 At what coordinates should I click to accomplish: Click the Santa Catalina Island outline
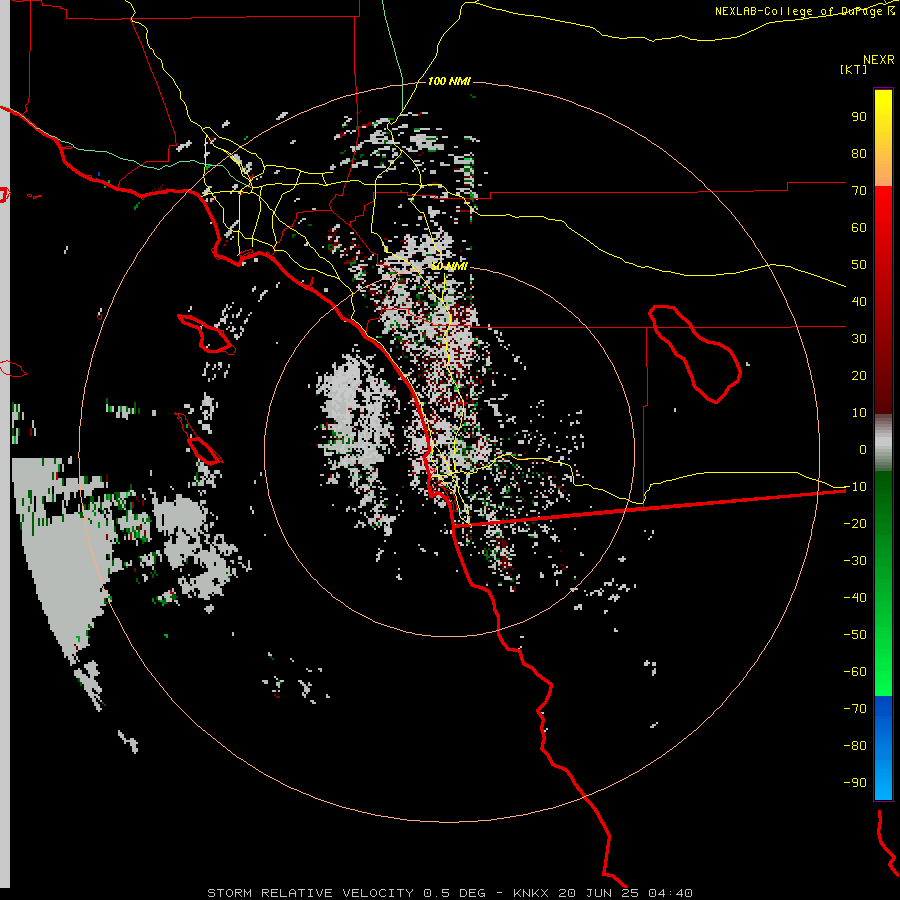click(x=205, y=333)
